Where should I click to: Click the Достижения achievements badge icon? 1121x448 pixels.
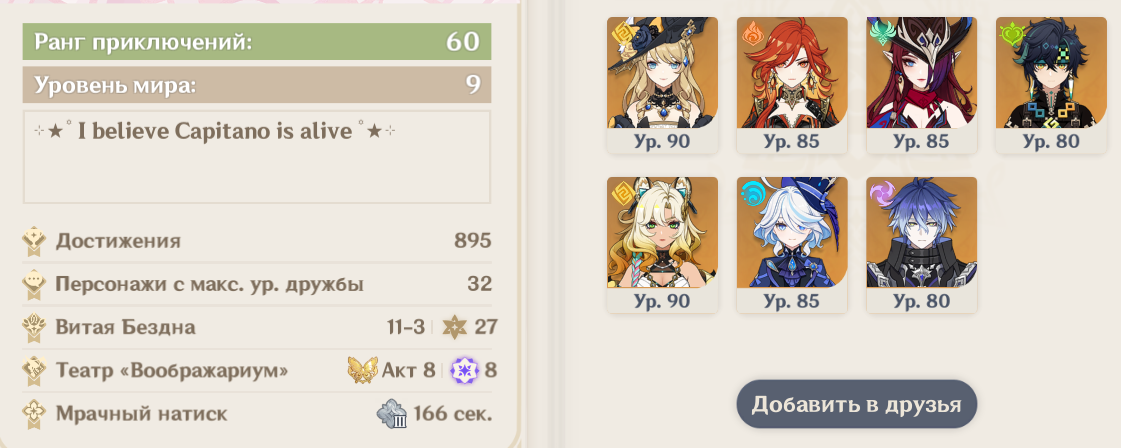34,242
